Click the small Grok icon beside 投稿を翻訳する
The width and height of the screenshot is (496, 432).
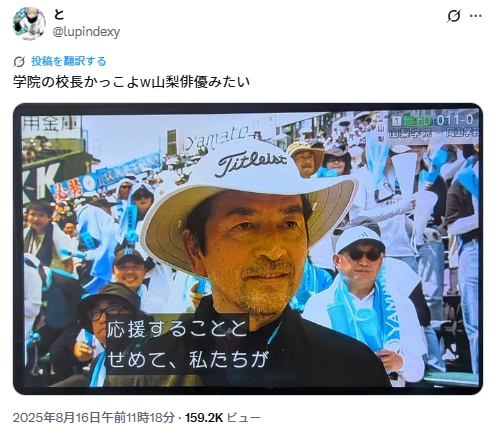(x=19, y=62)
